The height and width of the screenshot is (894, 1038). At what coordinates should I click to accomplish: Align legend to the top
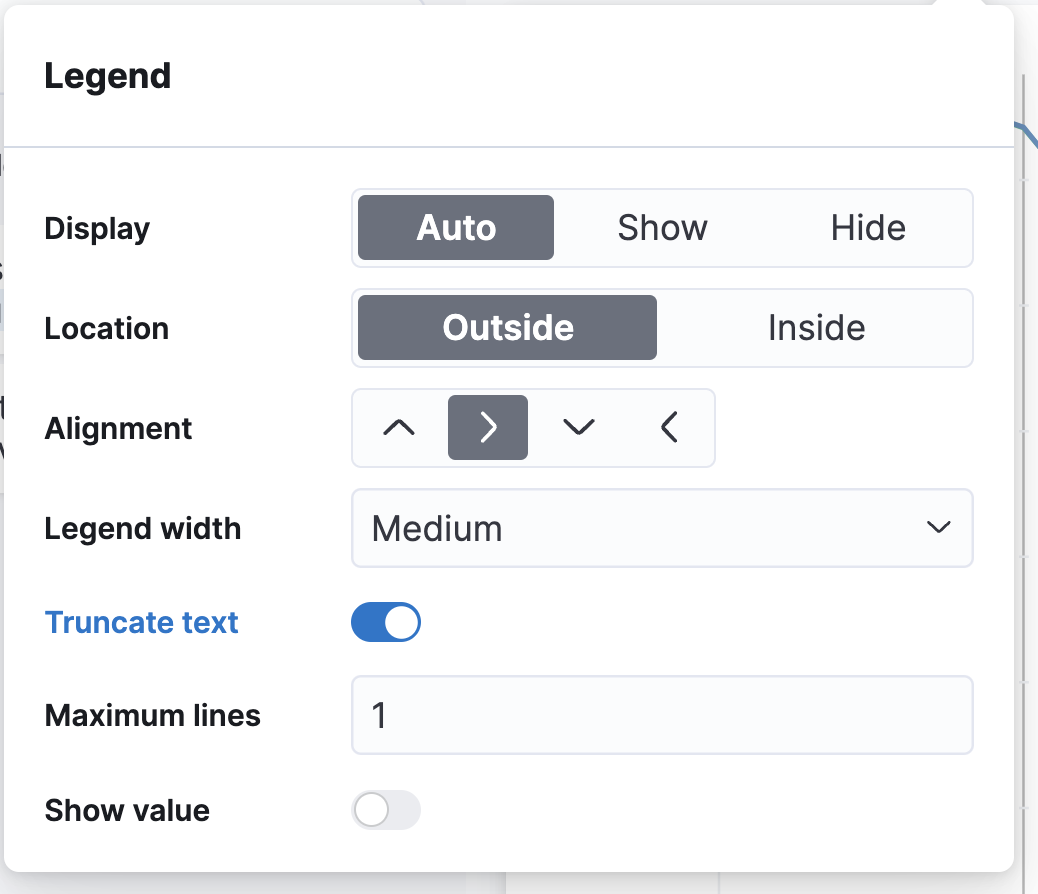point(398,428)
